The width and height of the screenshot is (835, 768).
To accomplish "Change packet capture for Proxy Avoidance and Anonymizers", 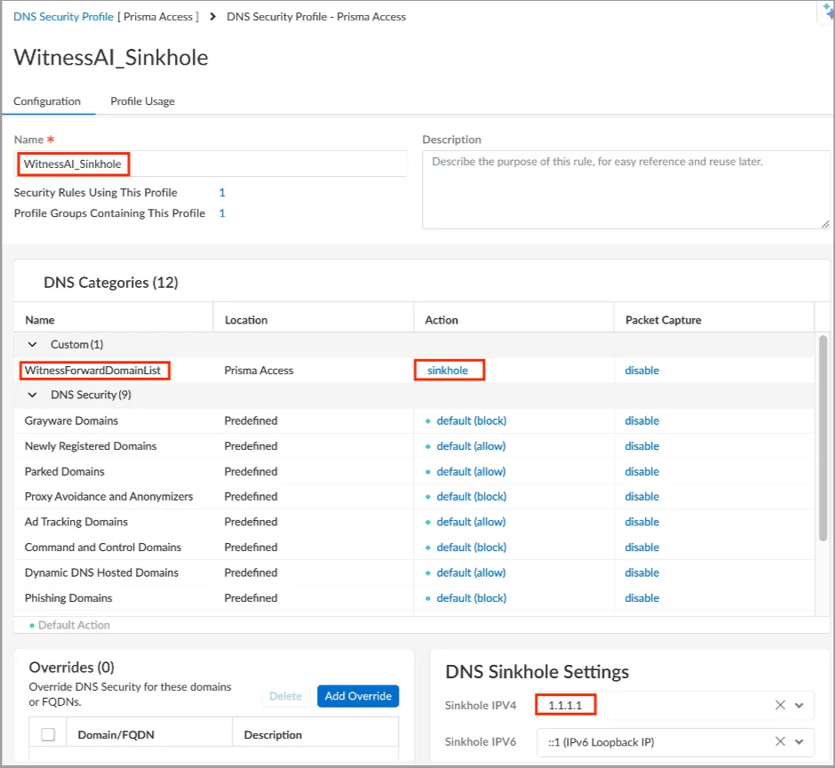I will point(642,496).
